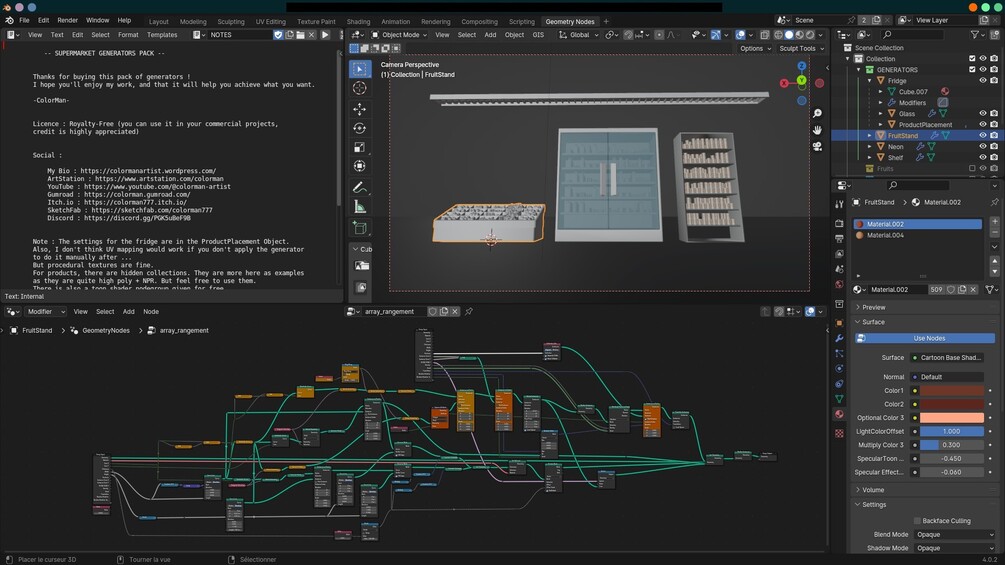Open the Blend Mode dropdown
The image size is (1005, 565).
[x=954, y=535]
